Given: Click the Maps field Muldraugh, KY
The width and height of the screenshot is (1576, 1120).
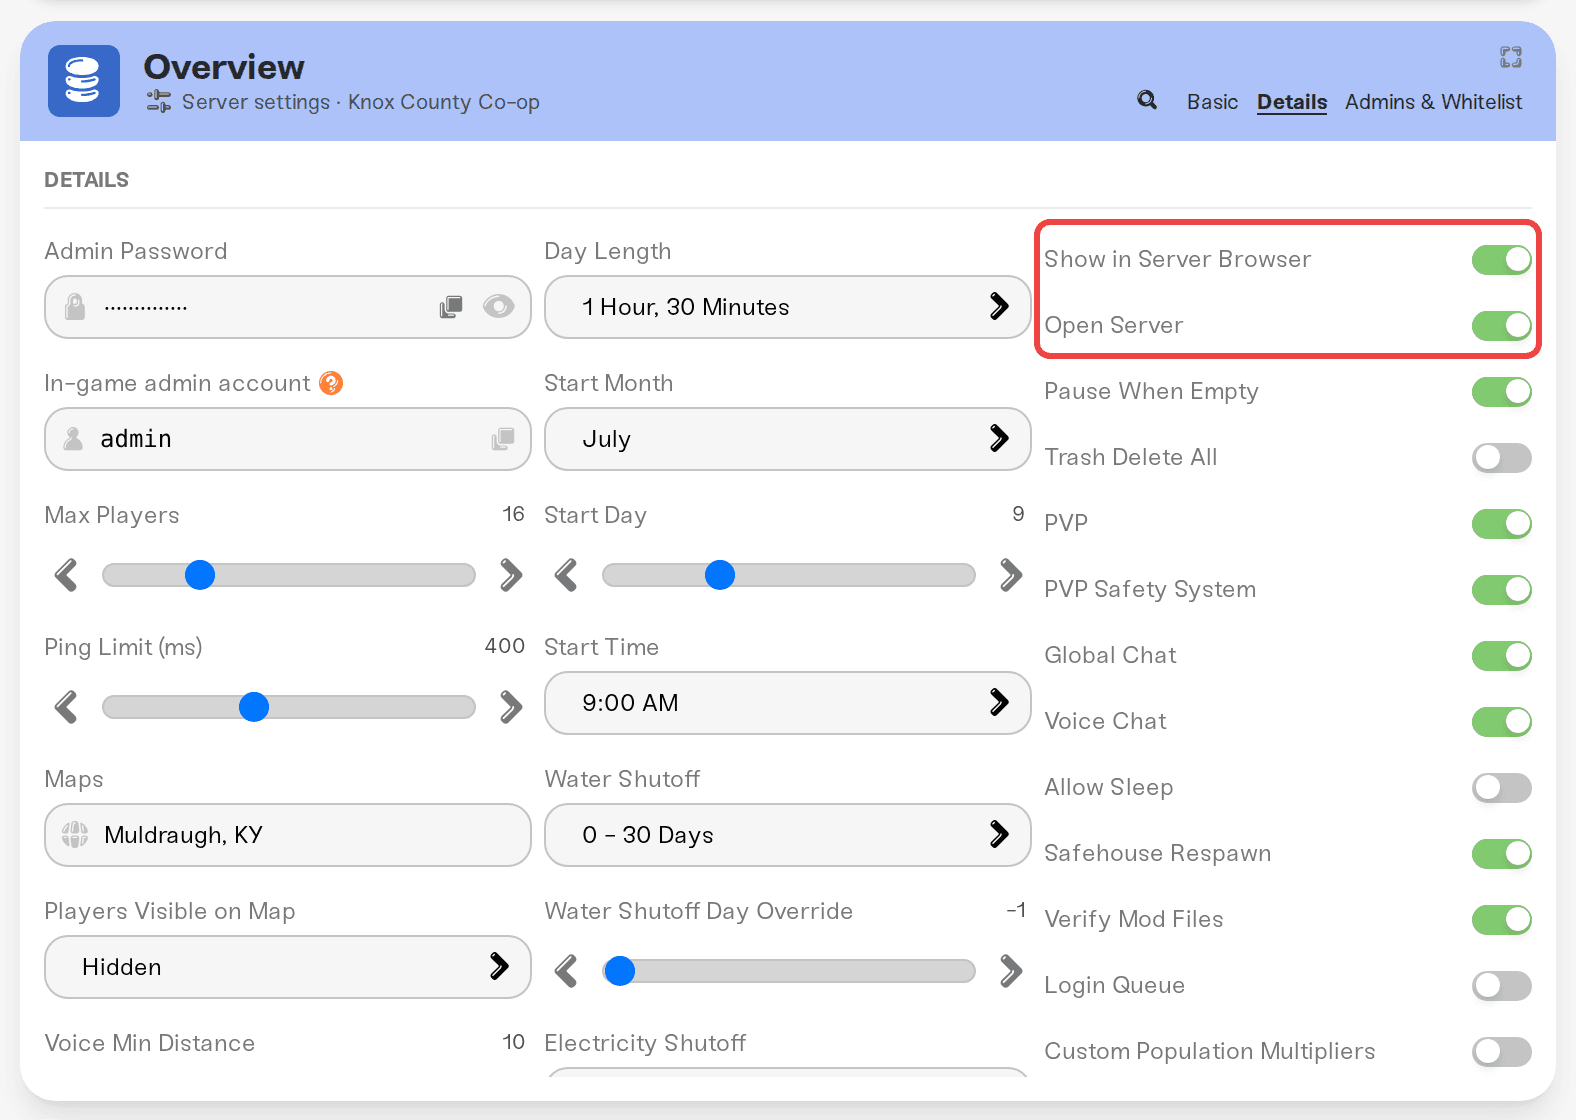Looking at the screenshot, I should 288,835.
